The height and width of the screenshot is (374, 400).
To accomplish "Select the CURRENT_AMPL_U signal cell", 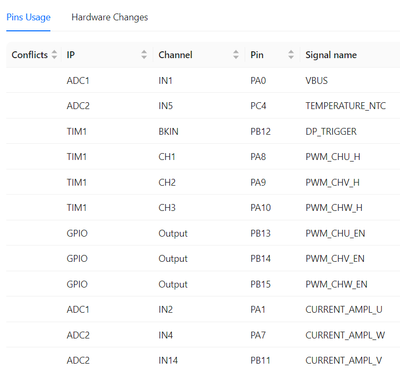I will pos(344,310).
